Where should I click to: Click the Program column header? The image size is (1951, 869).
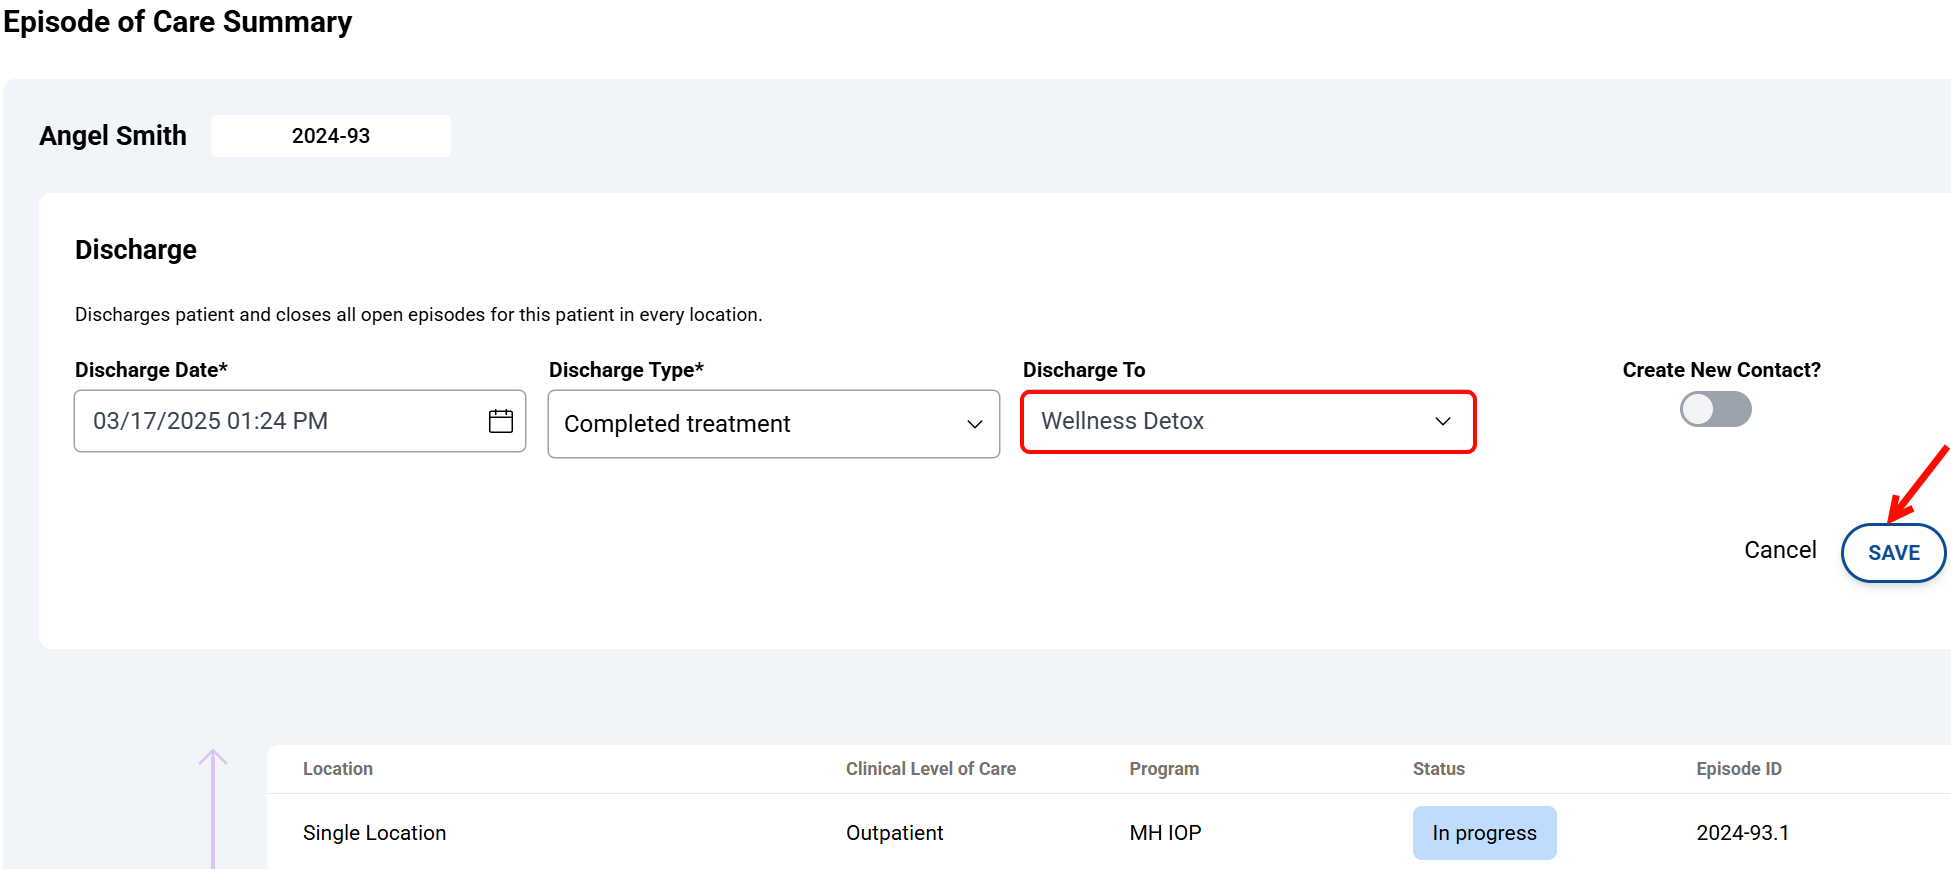[x=1164, y=769]
